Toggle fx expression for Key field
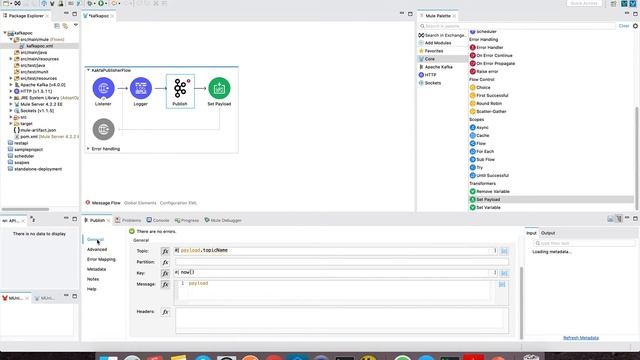 coord(165,273)
